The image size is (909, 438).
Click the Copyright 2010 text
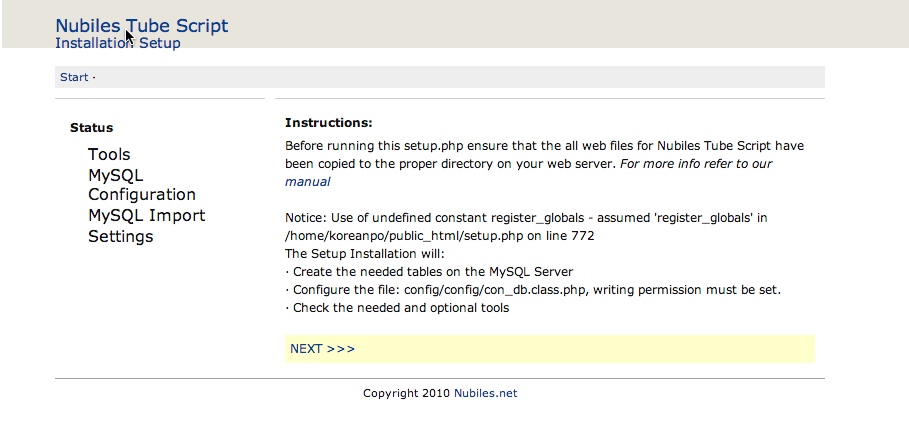tap(406, 393)
